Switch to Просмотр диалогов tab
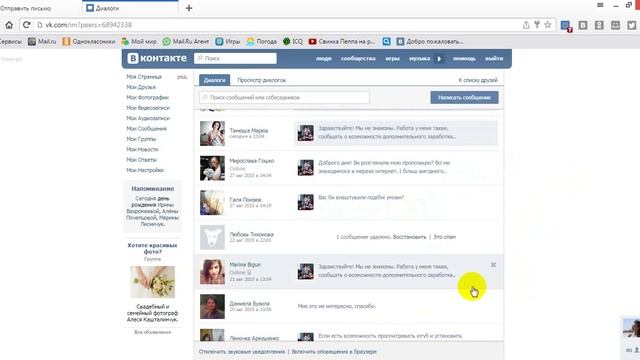This screenshot has height=360, width=640. (x=262, y=80)
